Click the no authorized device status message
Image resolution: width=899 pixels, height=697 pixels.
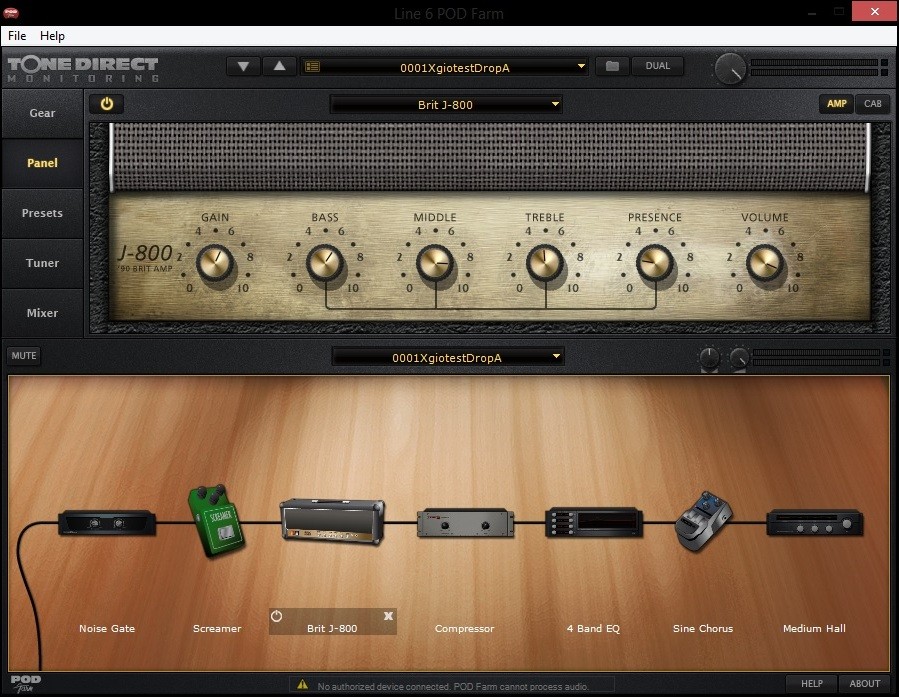(x=453, y=686)
